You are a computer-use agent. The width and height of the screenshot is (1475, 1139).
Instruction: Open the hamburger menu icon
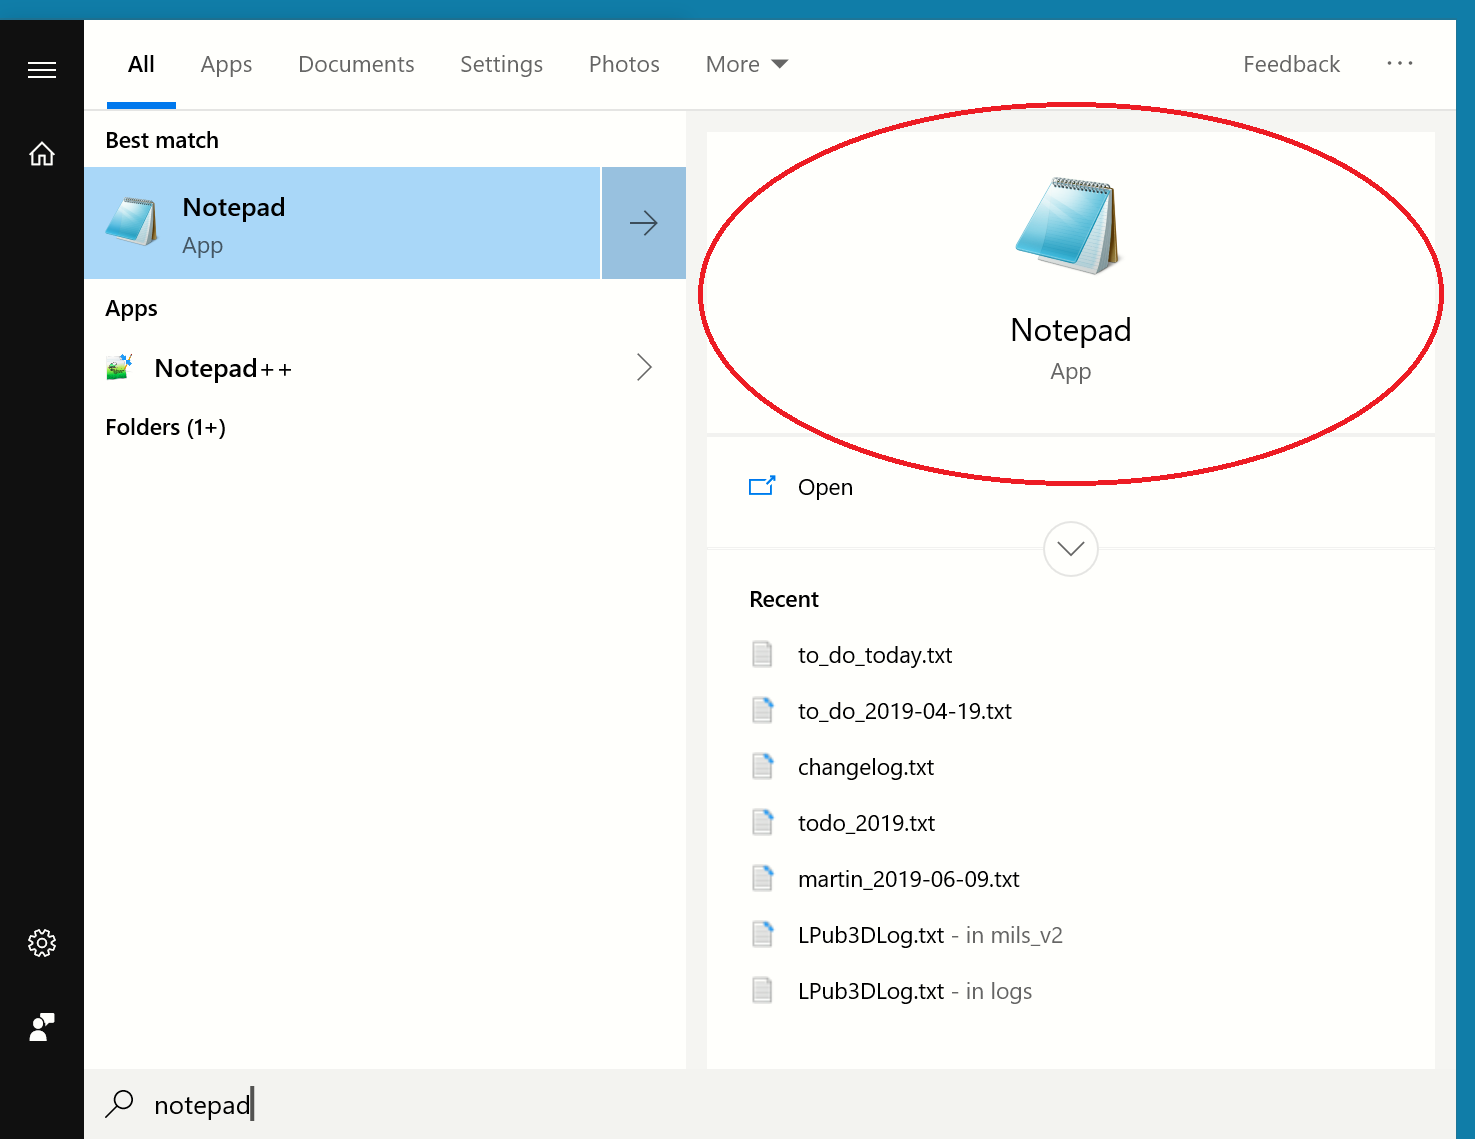[42, 70]
